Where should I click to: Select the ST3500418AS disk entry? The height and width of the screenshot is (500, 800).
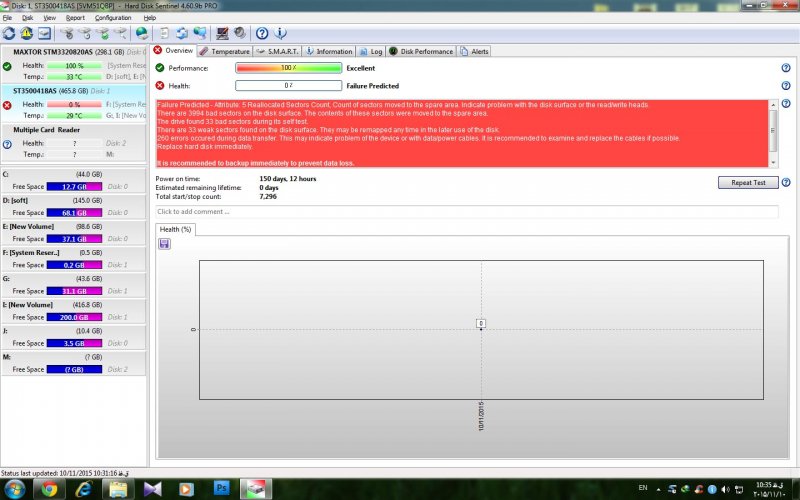(73, 103)
